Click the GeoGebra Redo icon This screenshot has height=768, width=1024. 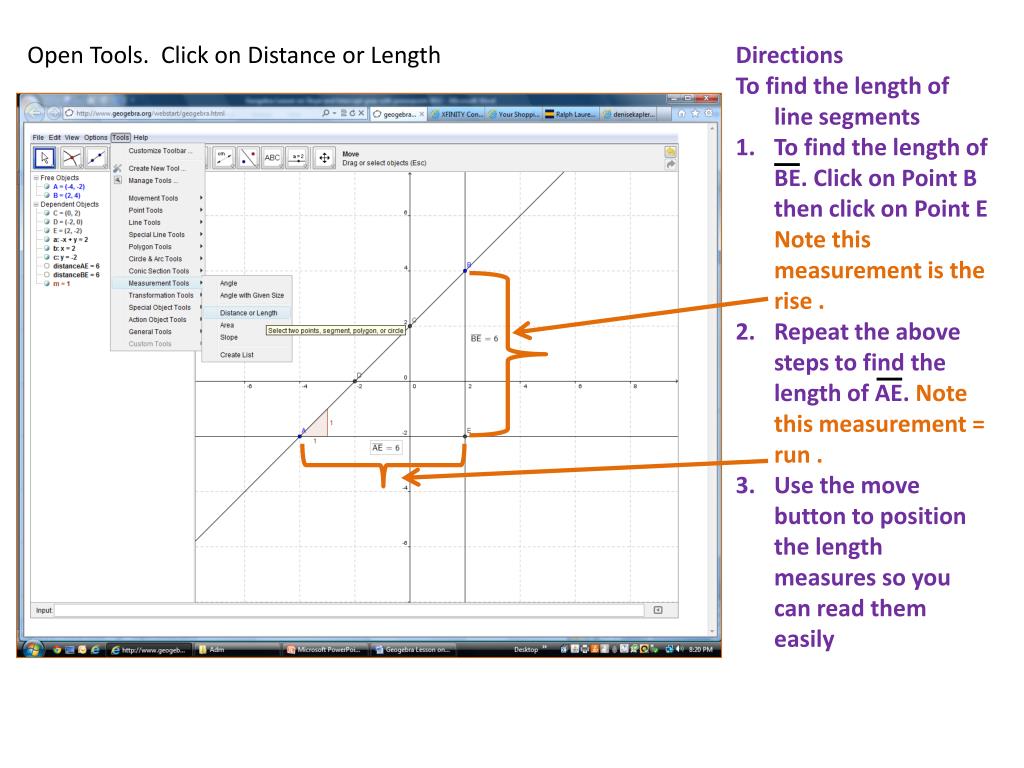(670, 165)
